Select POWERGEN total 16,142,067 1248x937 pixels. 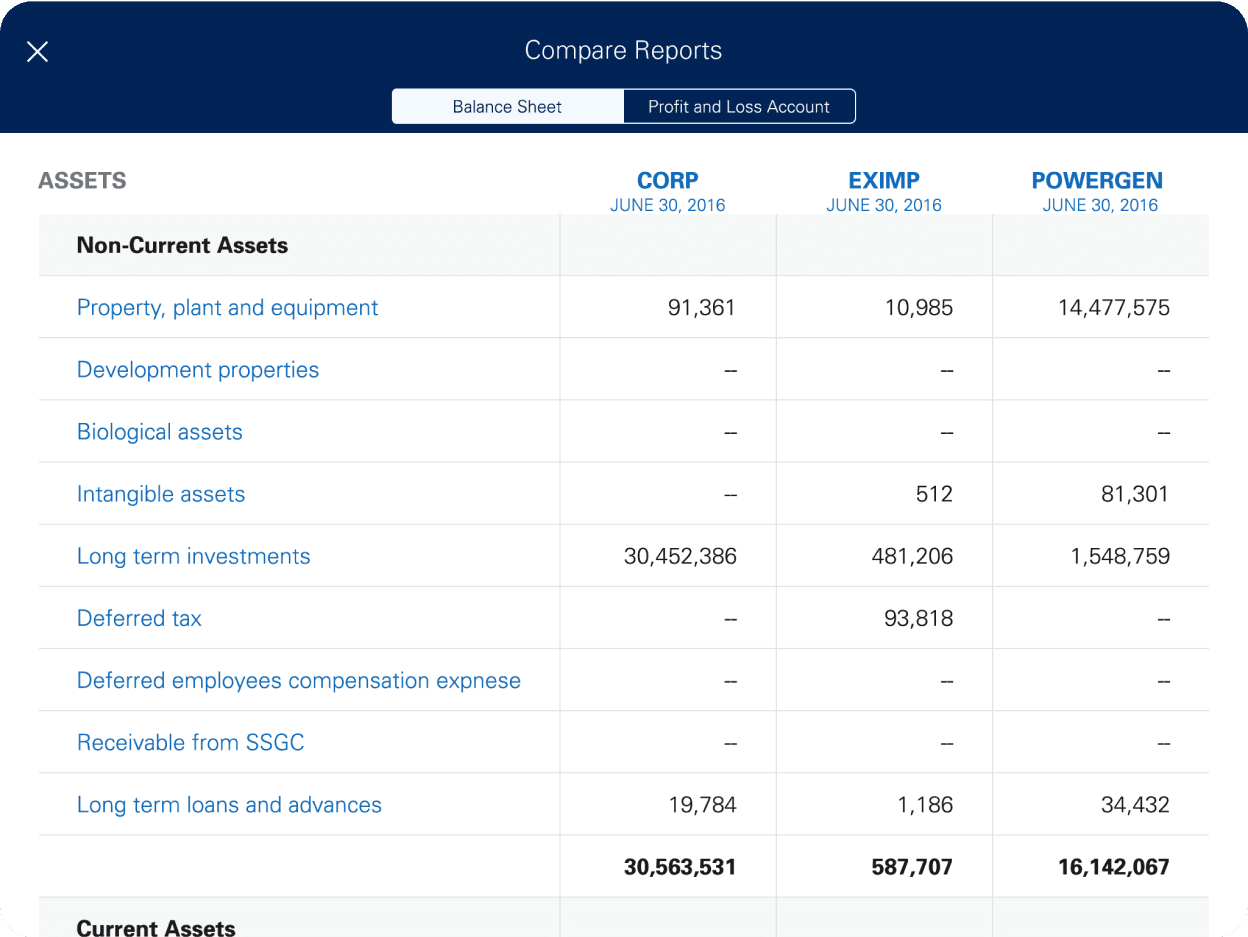(x=1114, y=867)
